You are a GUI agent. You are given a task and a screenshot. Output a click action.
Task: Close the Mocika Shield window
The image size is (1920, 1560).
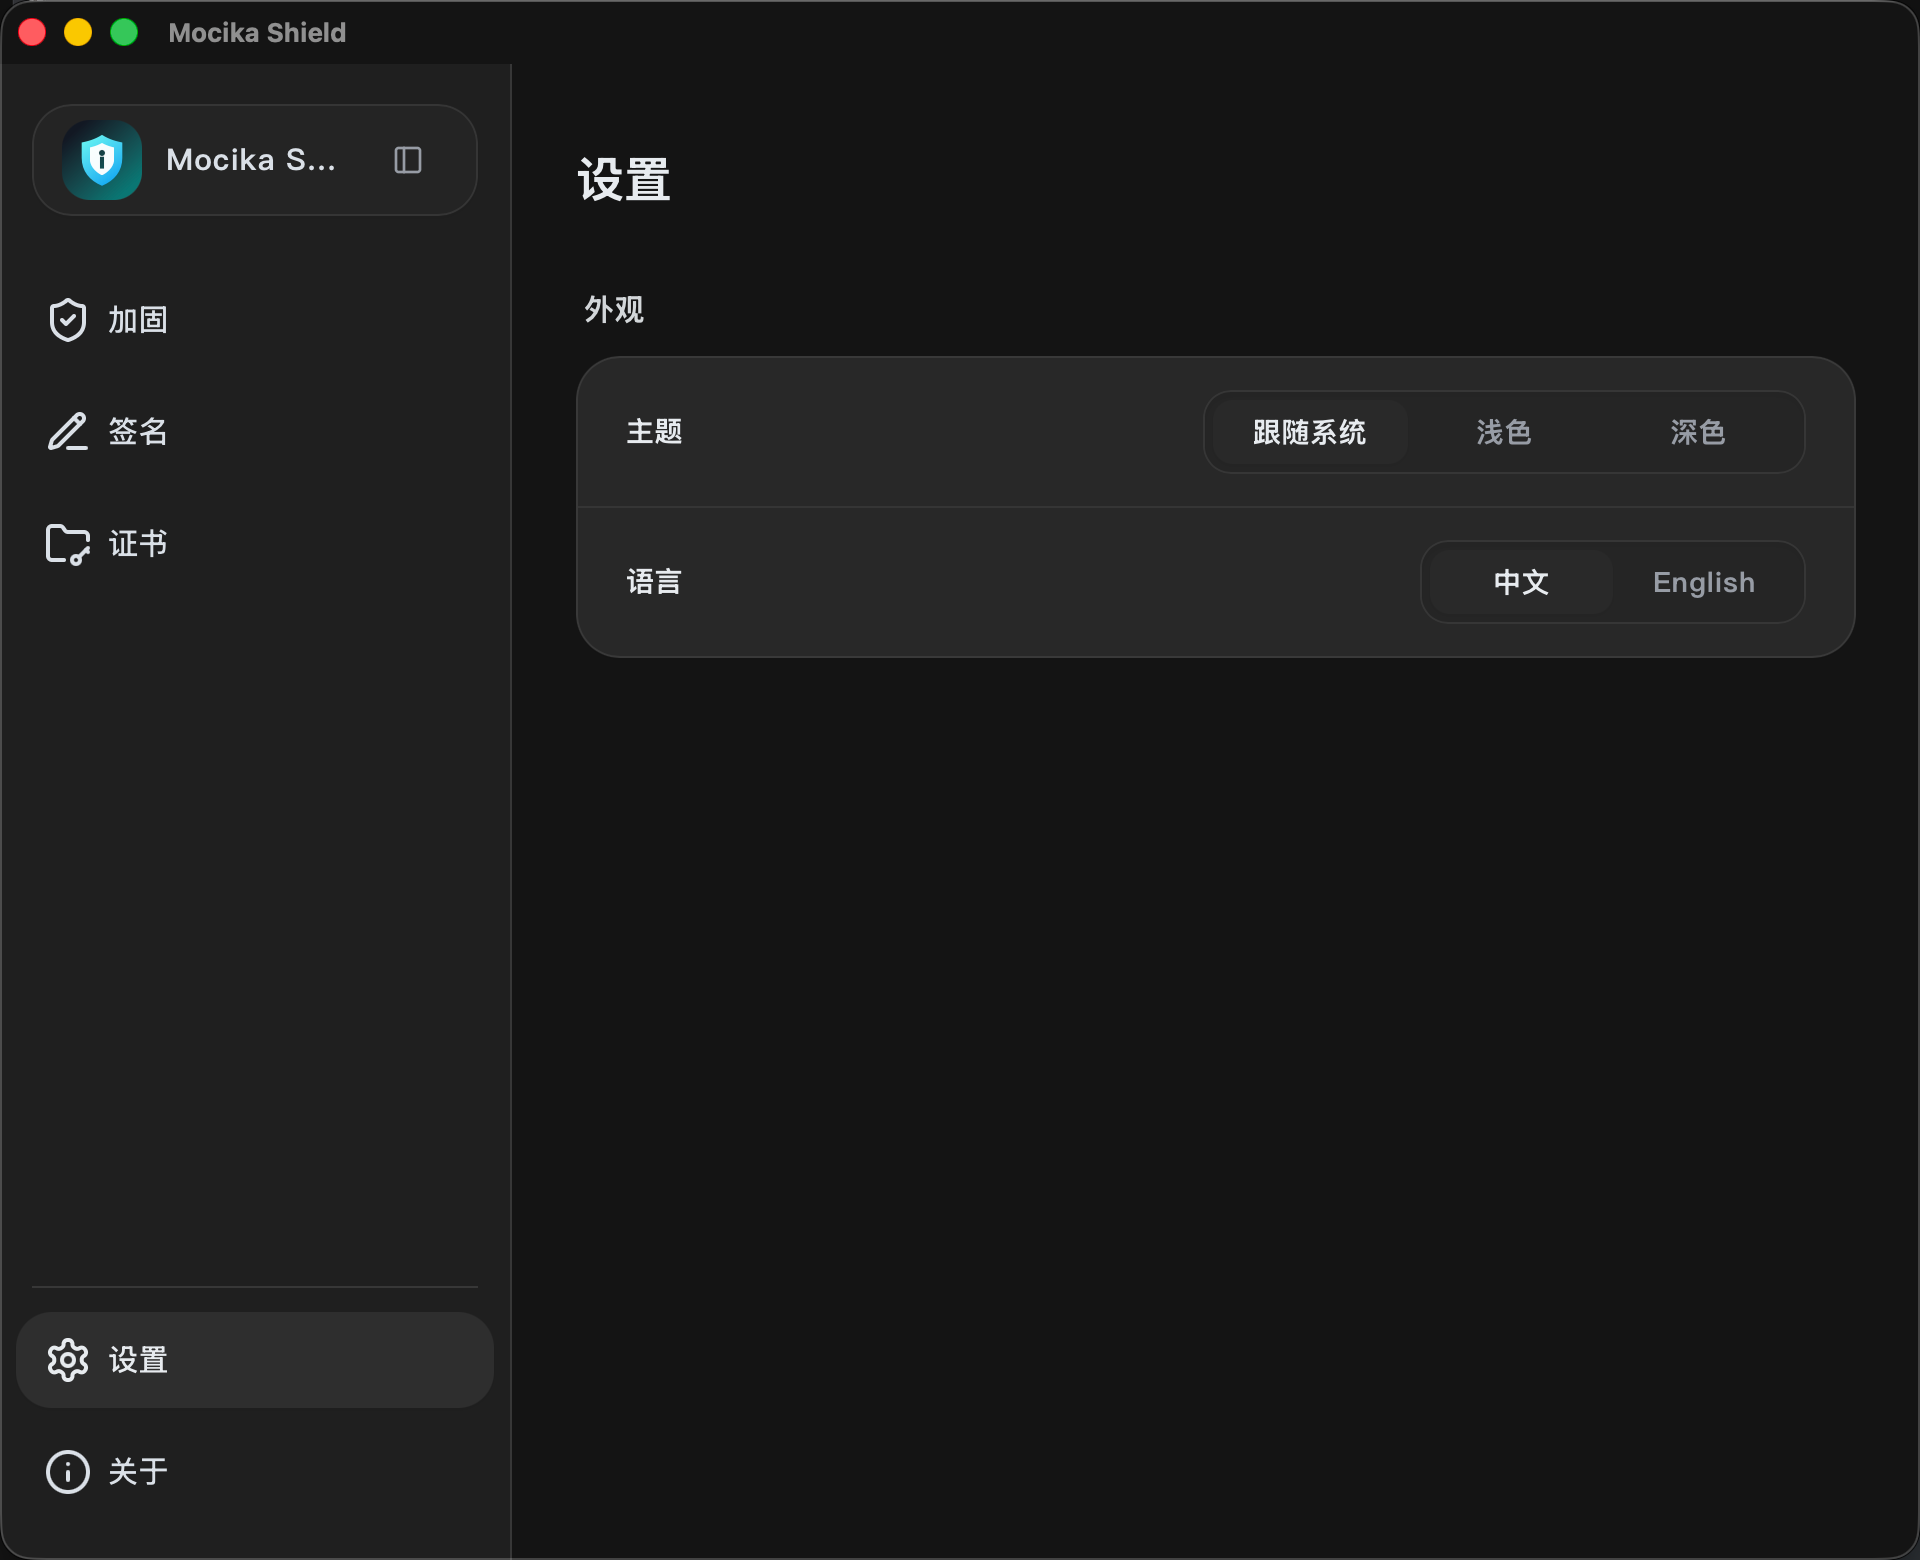pos(32,33)
